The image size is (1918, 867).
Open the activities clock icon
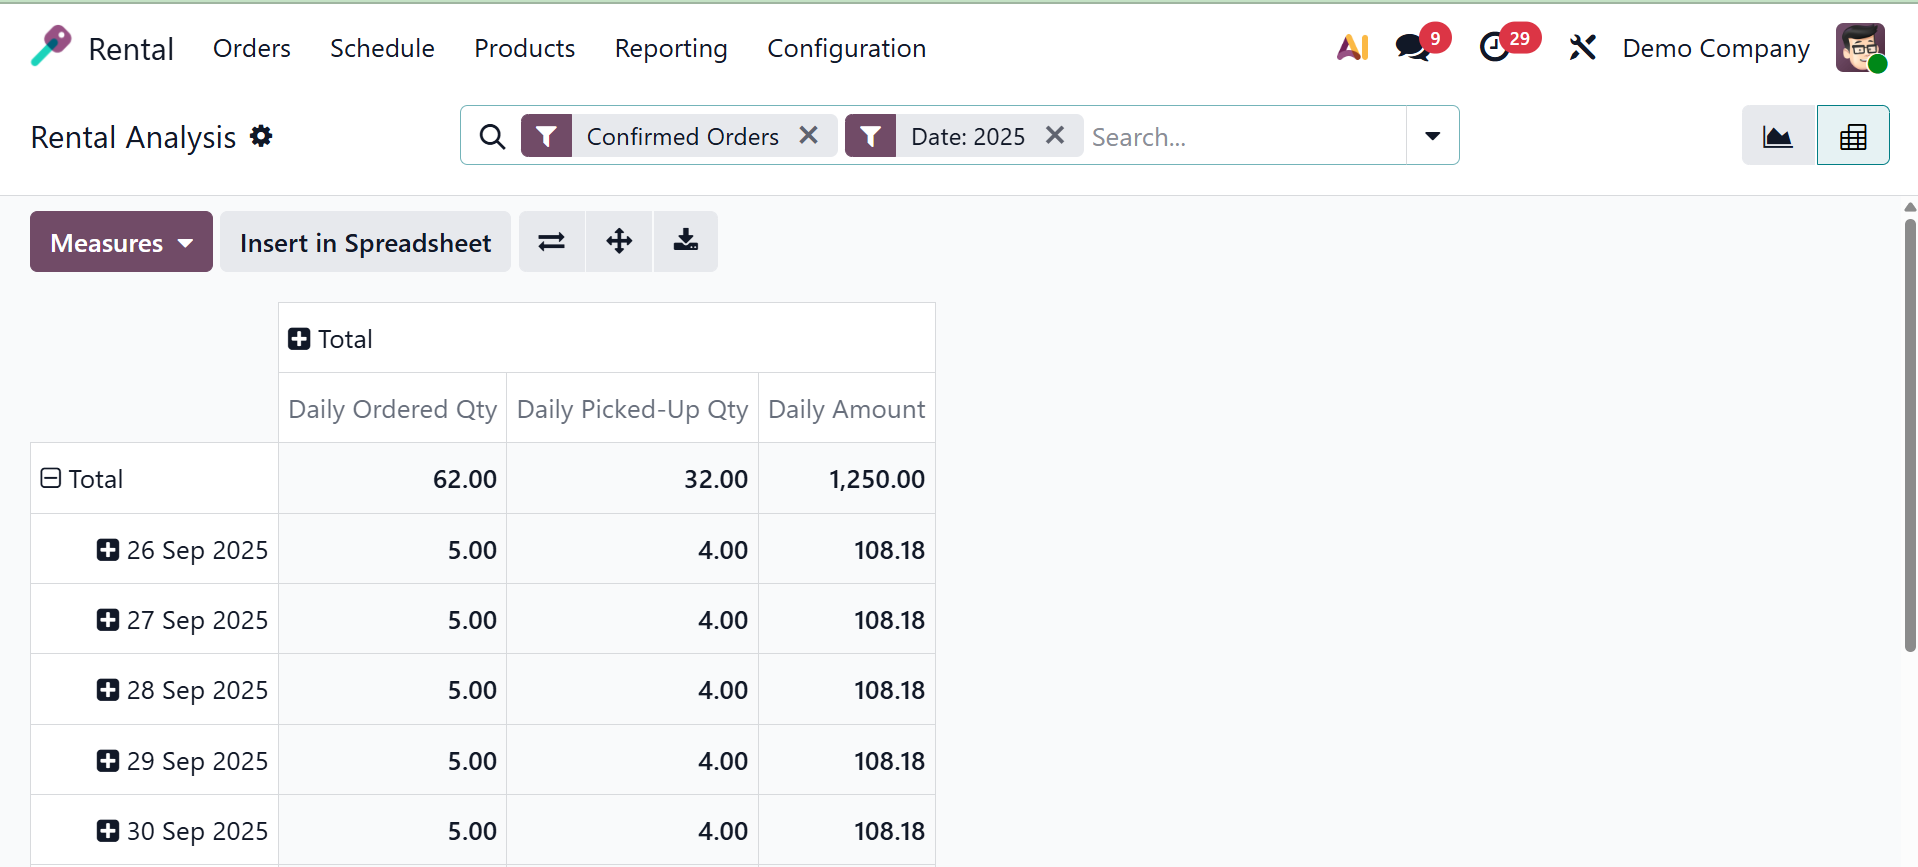[1495, 47]
